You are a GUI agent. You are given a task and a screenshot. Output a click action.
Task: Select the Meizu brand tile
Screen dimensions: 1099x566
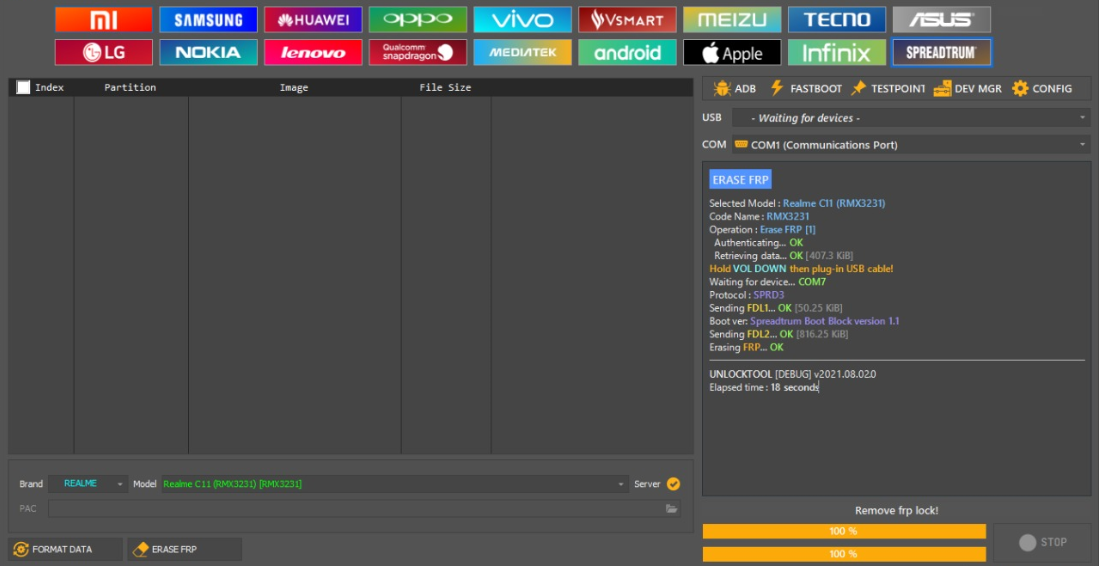click(732, 20)
